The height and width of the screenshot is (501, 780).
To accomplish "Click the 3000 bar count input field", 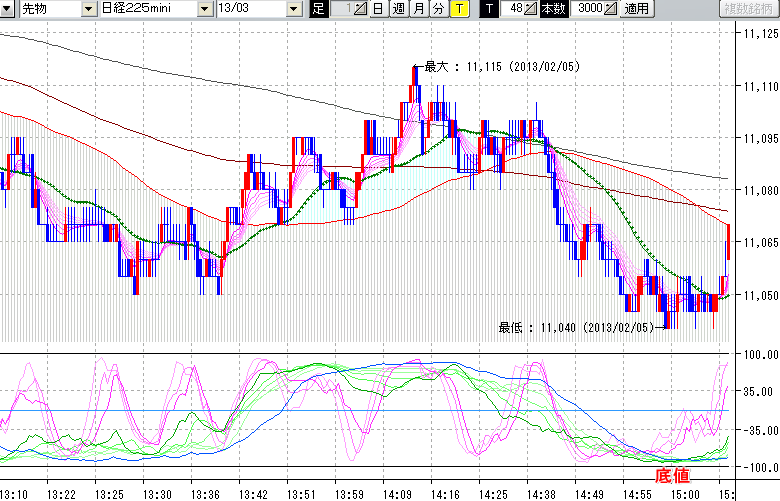I will click(589, 9).
